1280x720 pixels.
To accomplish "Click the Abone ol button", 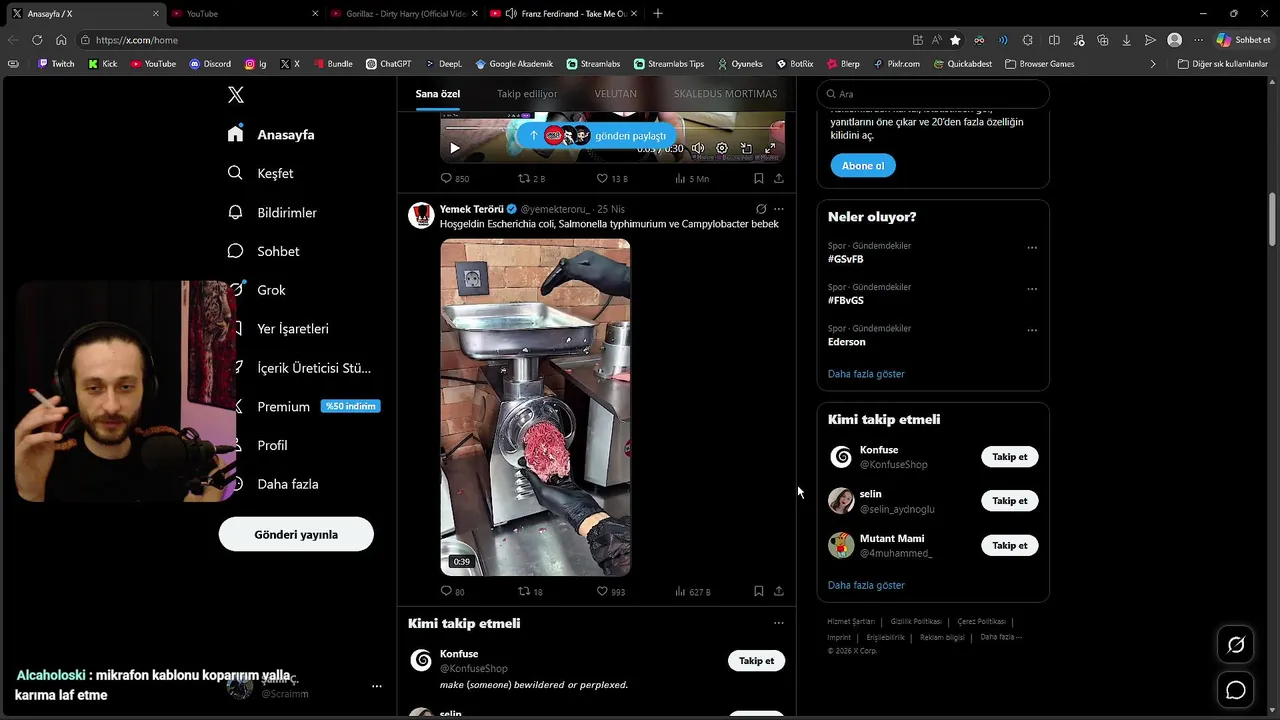I will coord(863,165).
